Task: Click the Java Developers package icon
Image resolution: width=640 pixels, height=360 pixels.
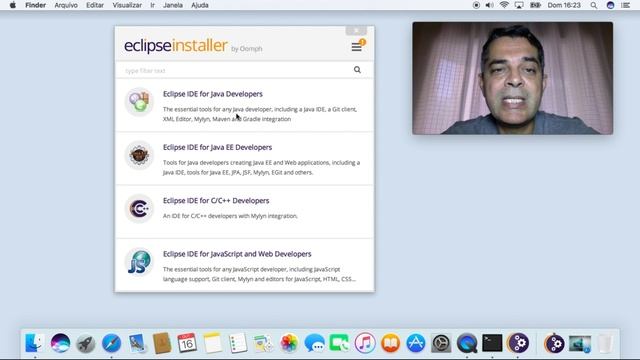Action: coord(139,102)
